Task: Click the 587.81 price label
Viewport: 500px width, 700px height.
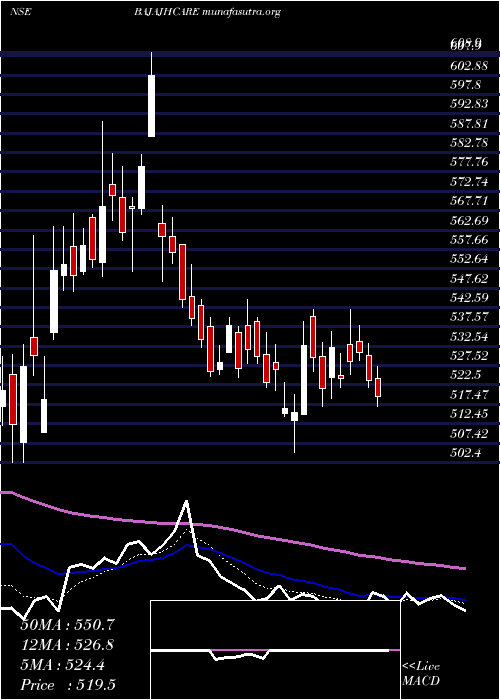Action: point(471,123)
